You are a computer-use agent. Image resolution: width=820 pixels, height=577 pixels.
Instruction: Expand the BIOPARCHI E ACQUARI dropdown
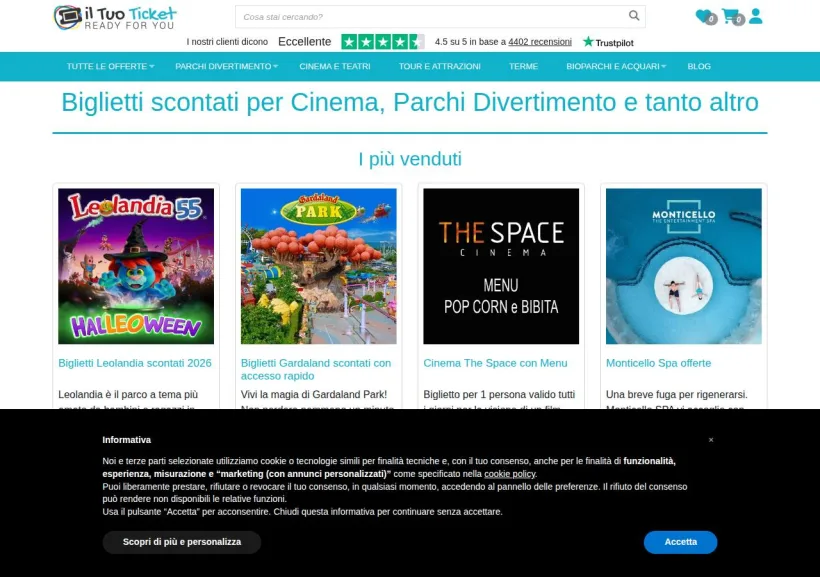click(x=616, y=66)
